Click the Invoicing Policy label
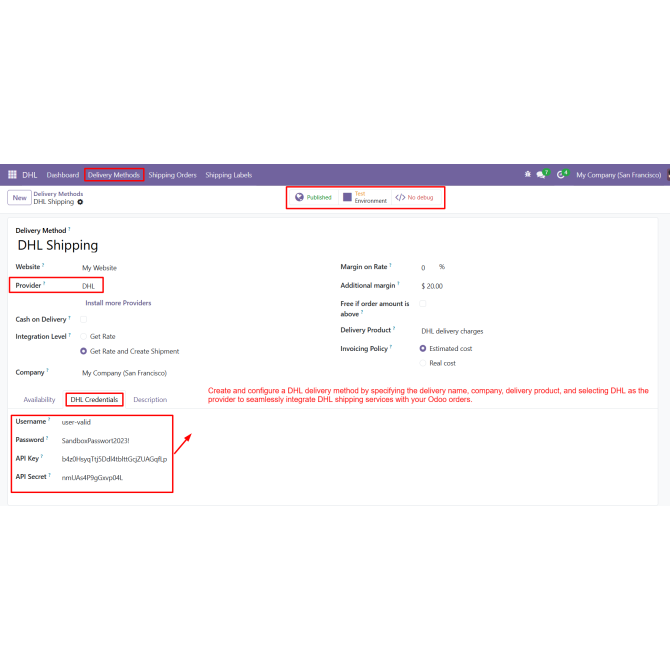Screen dimensions: 670x670 click(x=364, y=349)
